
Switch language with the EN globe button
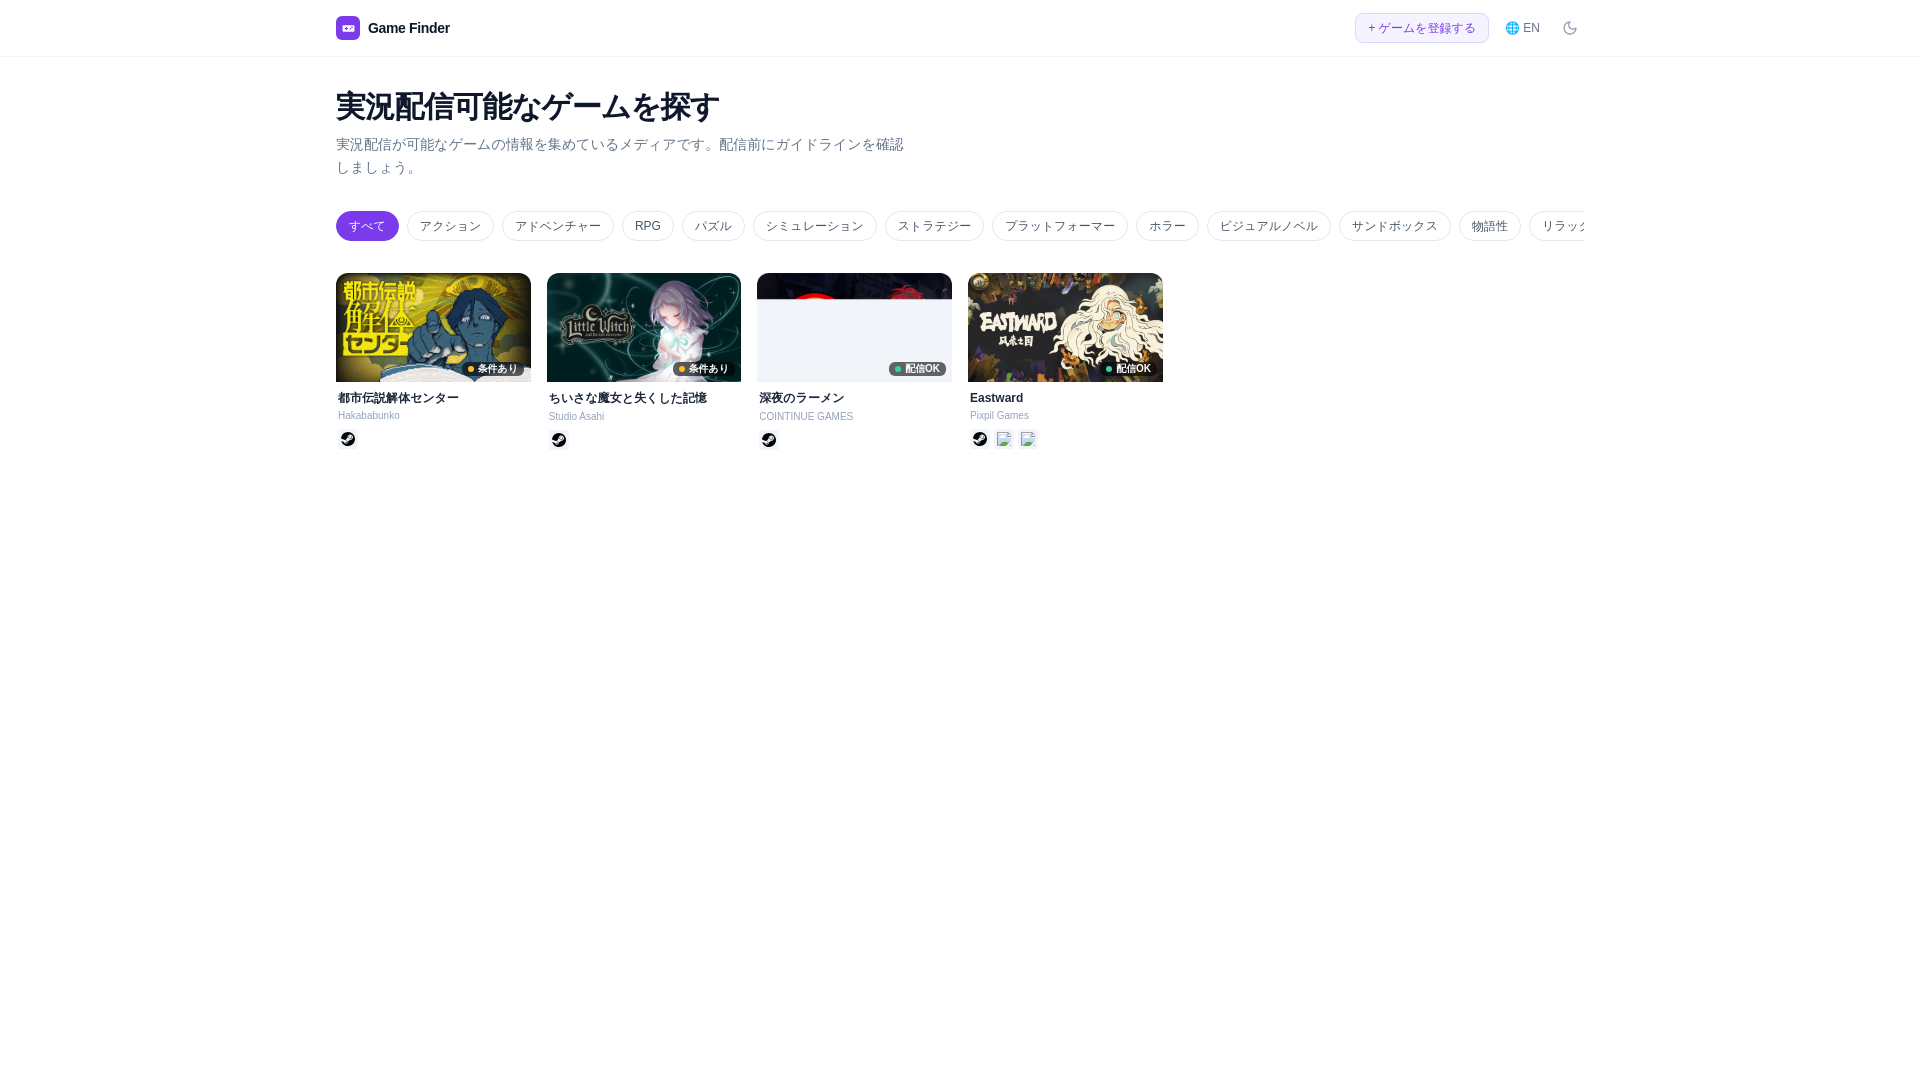coord(1522,28)
